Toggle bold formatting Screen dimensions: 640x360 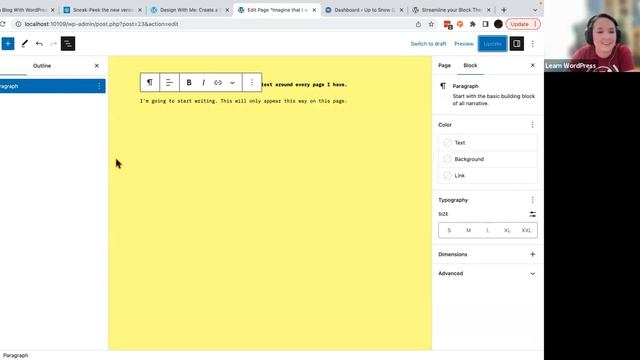189,82
